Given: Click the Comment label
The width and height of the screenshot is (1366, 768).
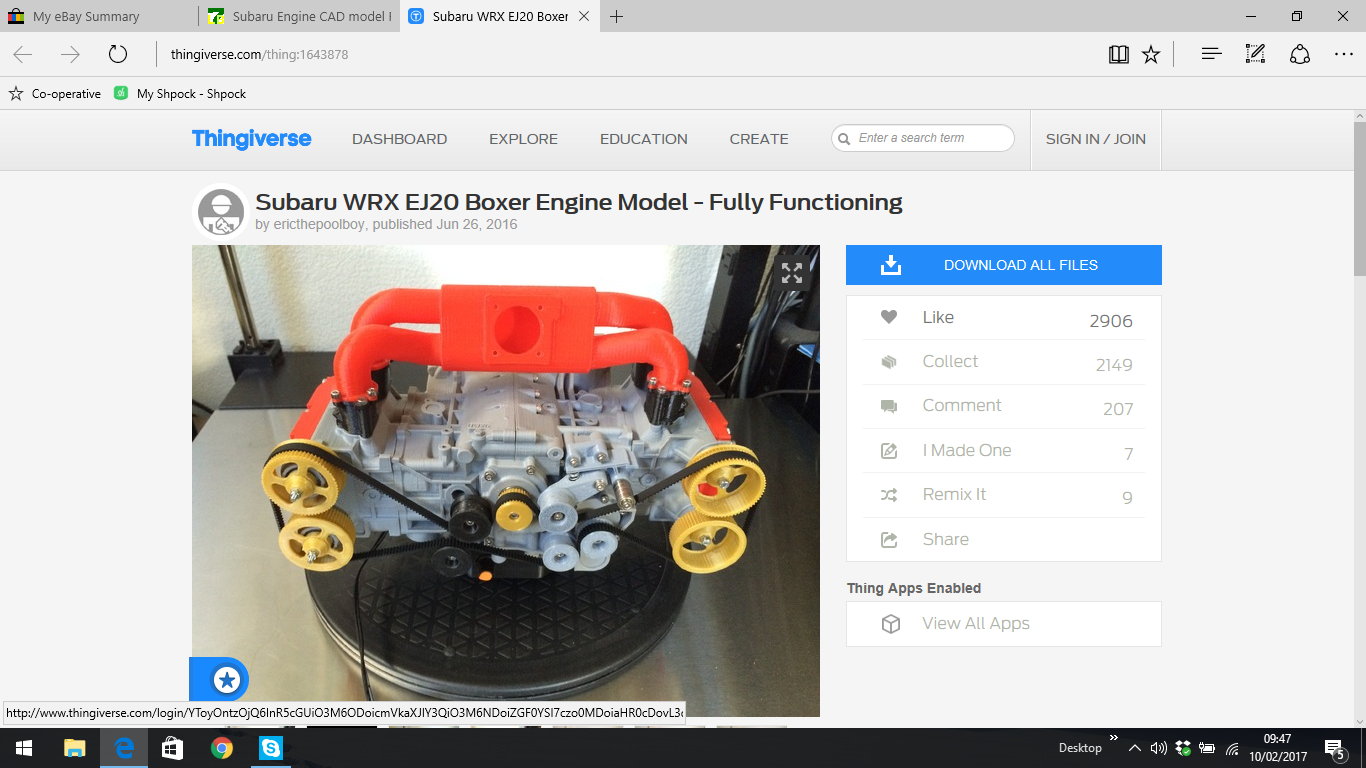Looking at the screenshot, I should point(962,405).
